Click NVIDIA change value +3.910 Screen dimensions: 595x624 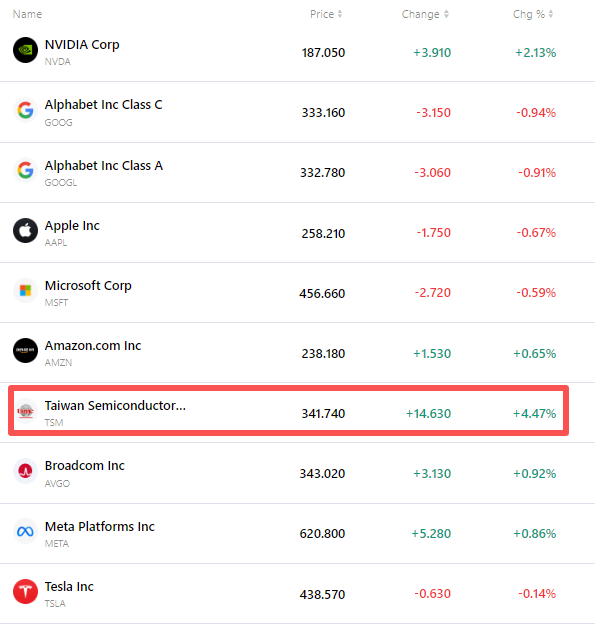point(432,53)
